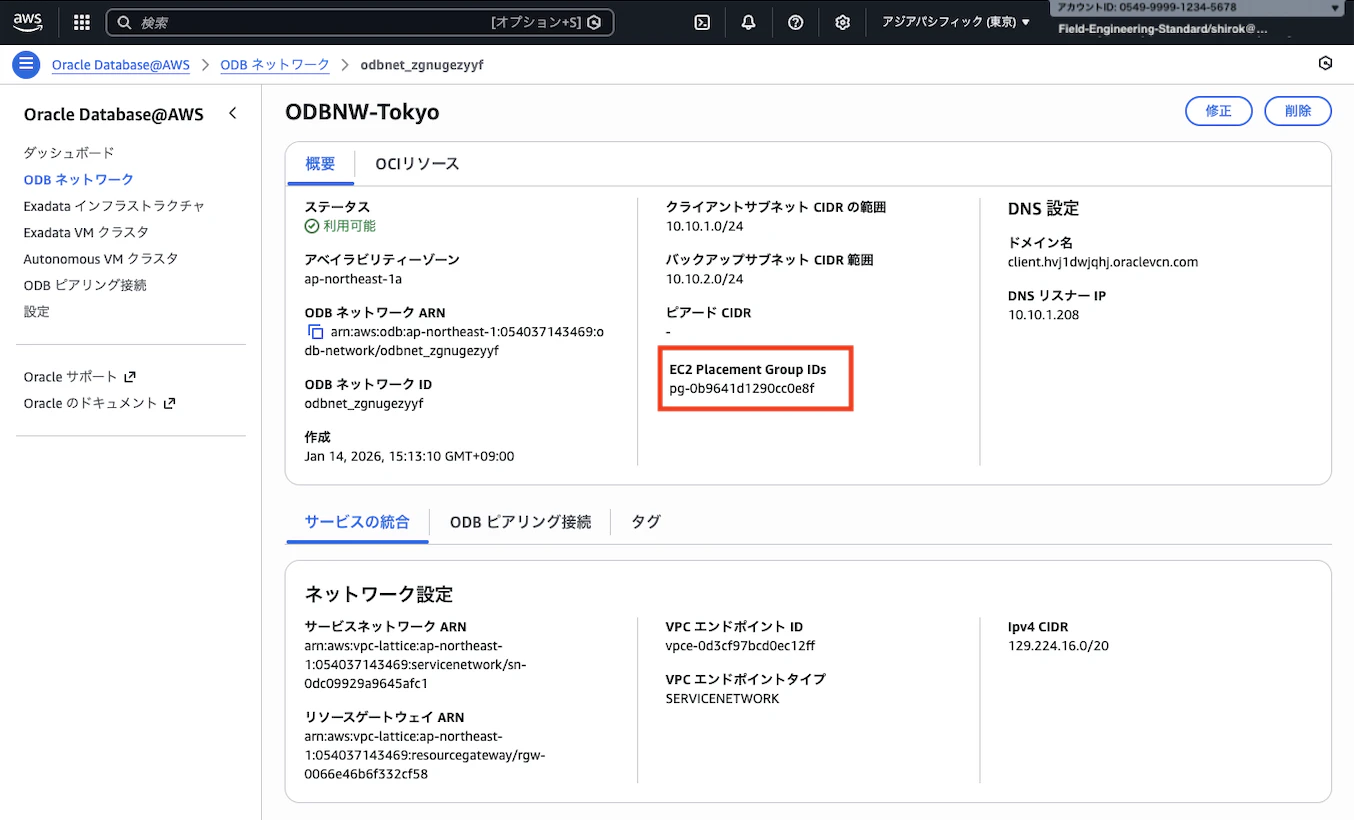
Task: Select the サービスの統合 tab
Action: [357, 522]
